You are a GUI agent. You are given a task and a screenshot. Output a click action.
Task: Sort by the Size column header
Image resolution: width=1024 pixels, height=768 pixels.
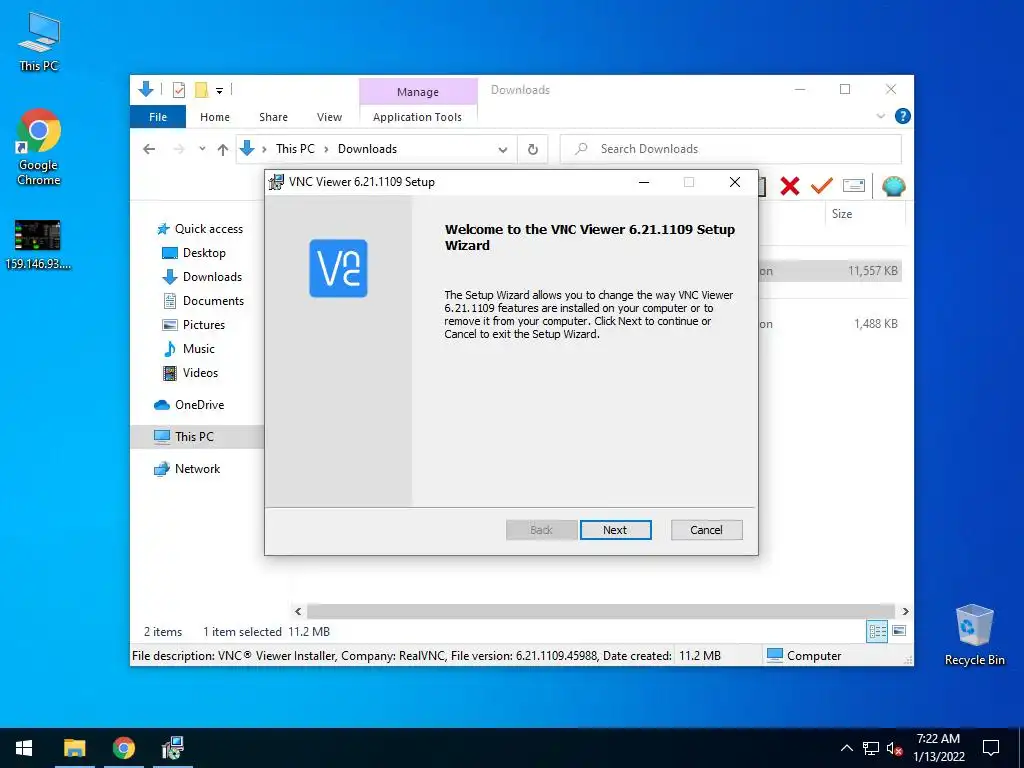point(842,214)
